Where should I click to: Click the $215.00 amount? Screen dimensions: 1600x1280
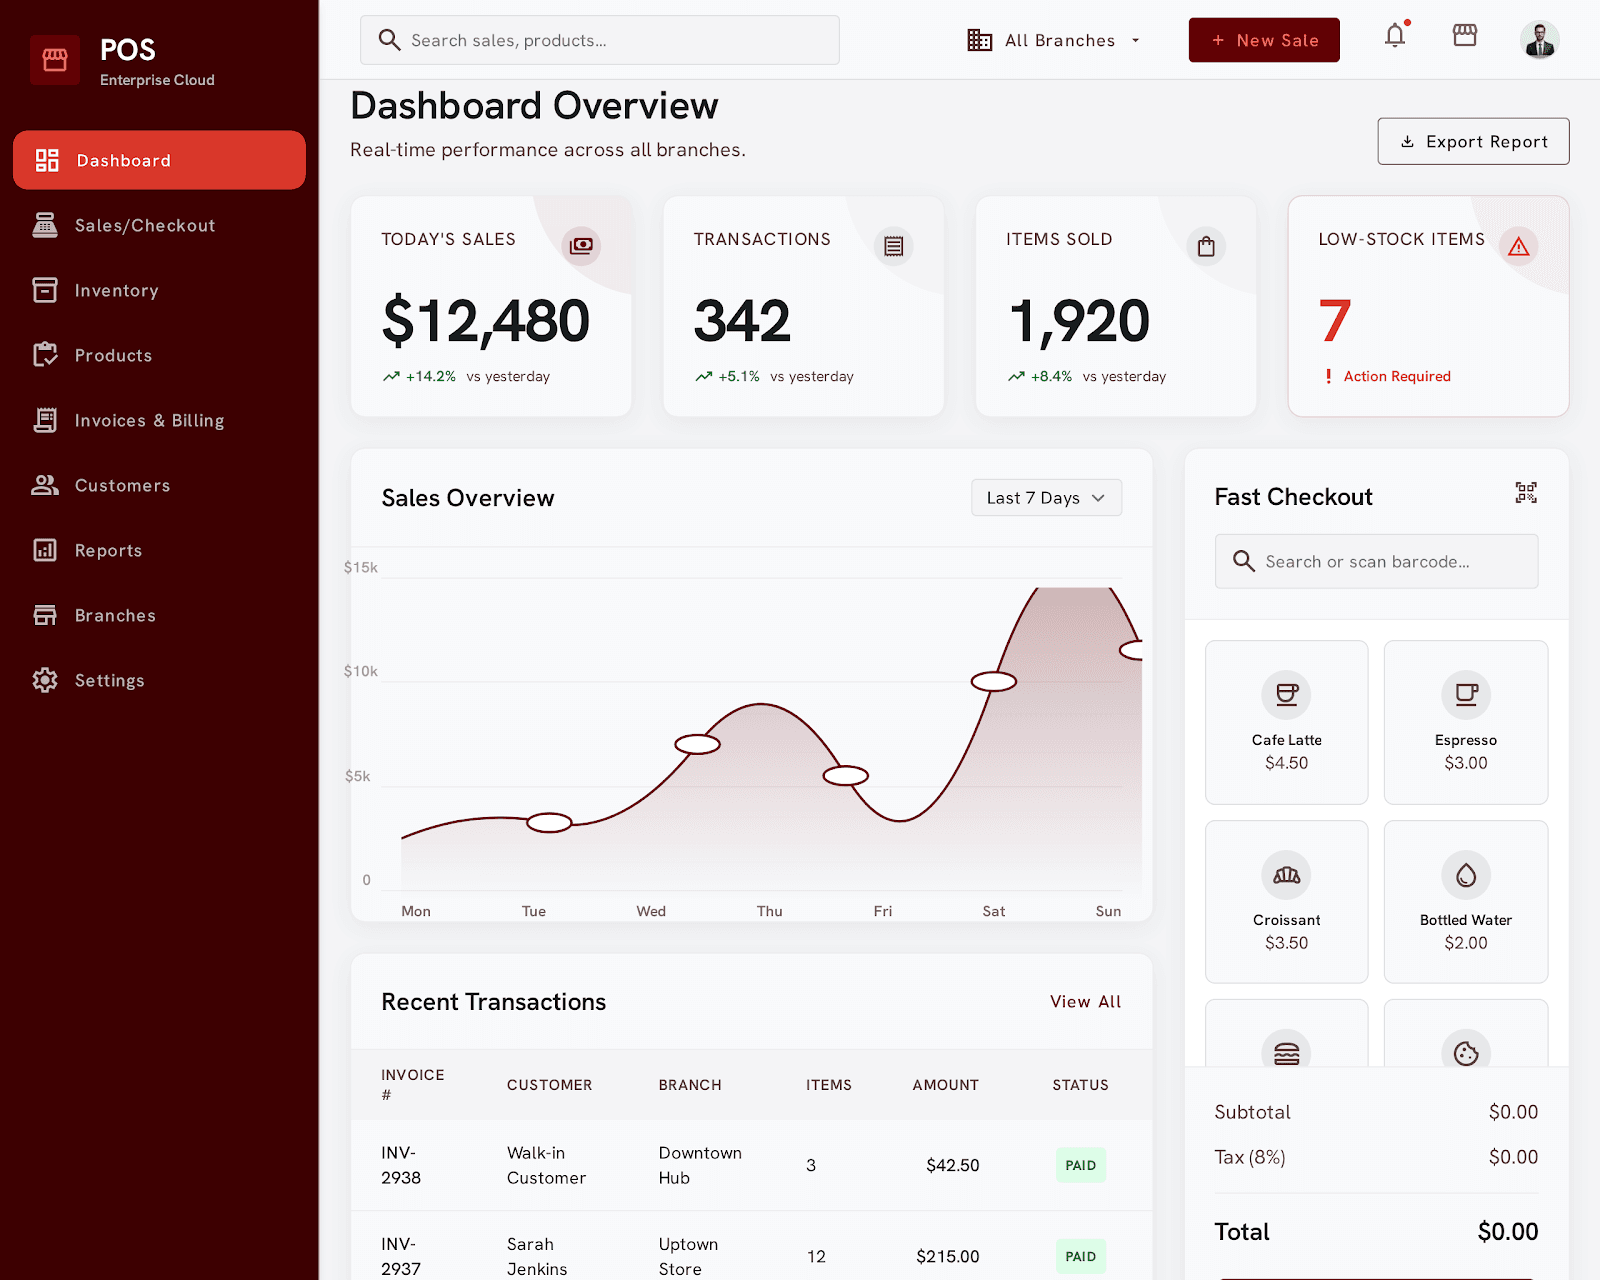click(x=947, y=1256)
